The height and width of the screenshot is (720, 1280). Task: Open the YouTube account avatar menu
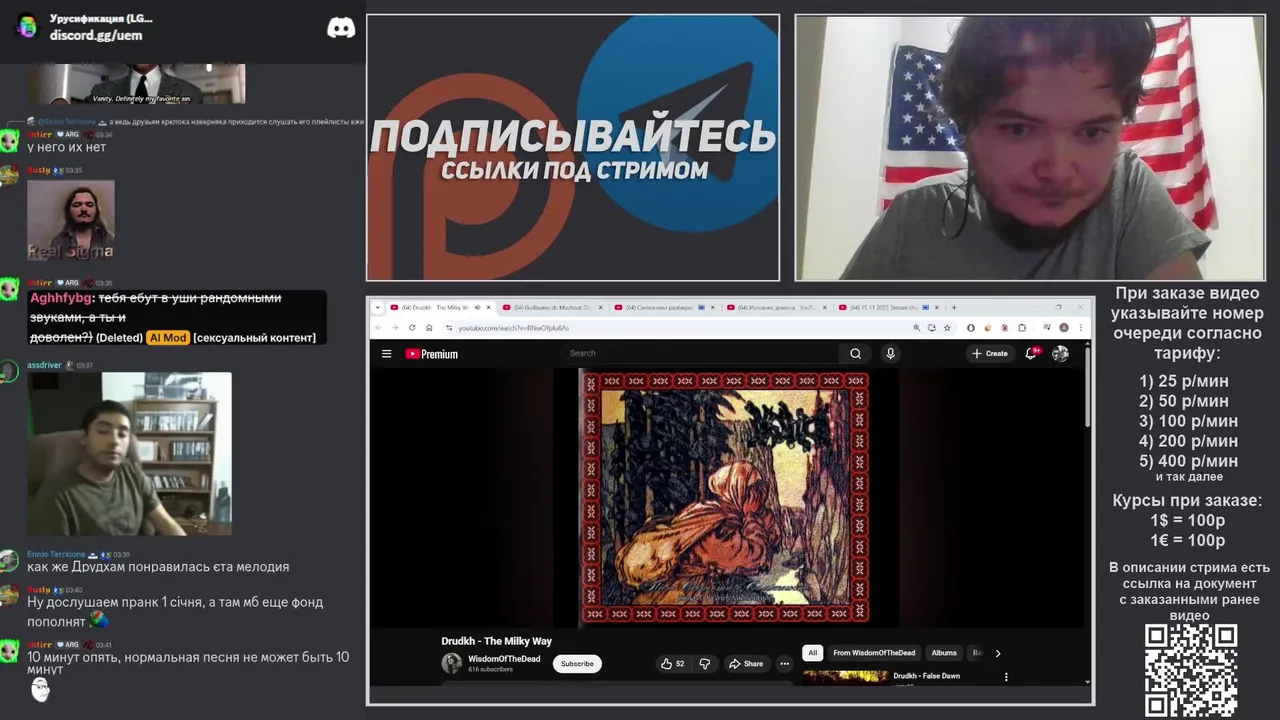[1060, 353]
